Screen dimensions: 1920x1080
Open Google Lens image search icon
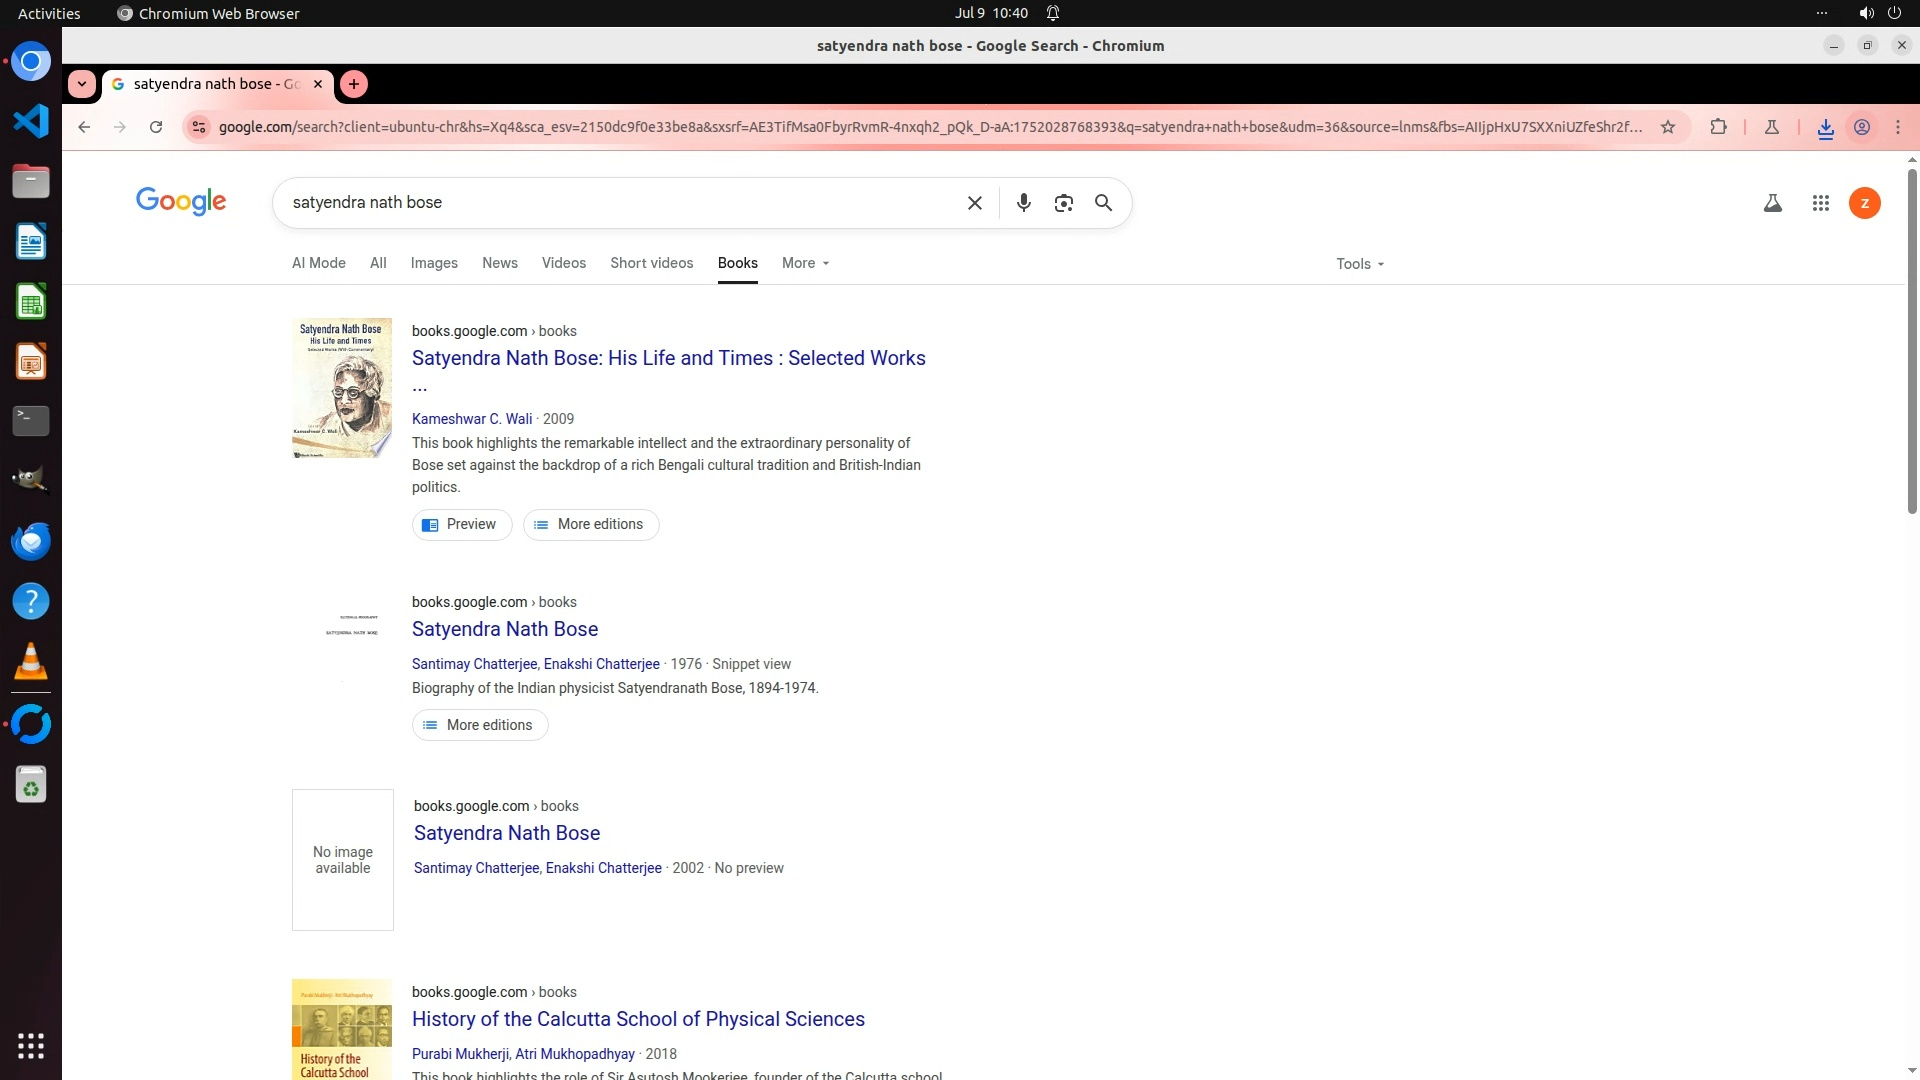click(x=1063, y=203)
